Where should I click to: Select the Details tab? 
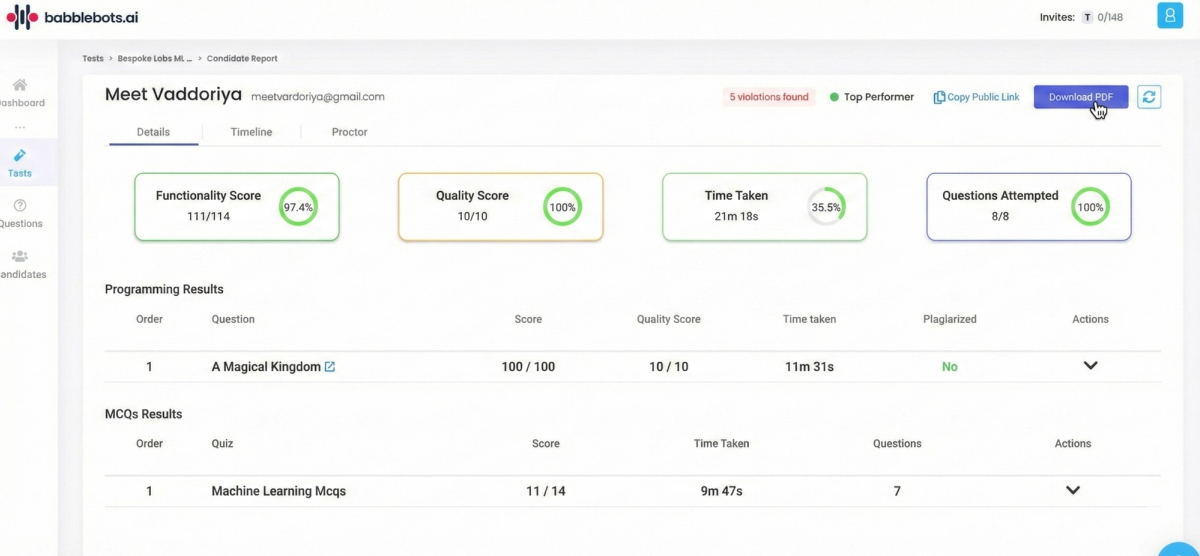click(x=154, y=132)
